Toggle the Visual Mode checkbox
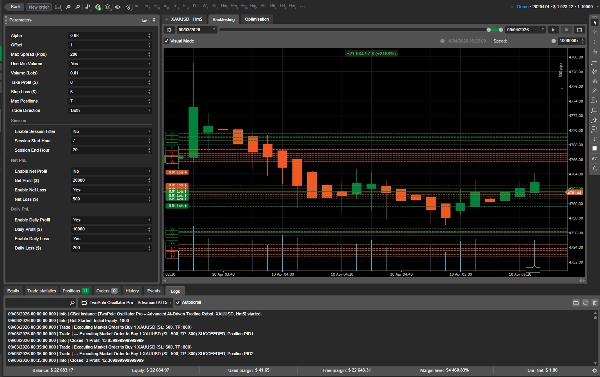Image resolution: width=600 pixels, height=377 pixels. click(167, 41)
